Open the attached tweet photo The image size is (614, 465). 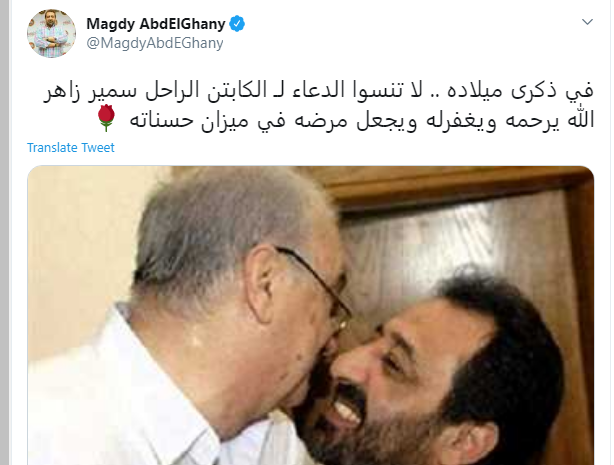point(311,315)
